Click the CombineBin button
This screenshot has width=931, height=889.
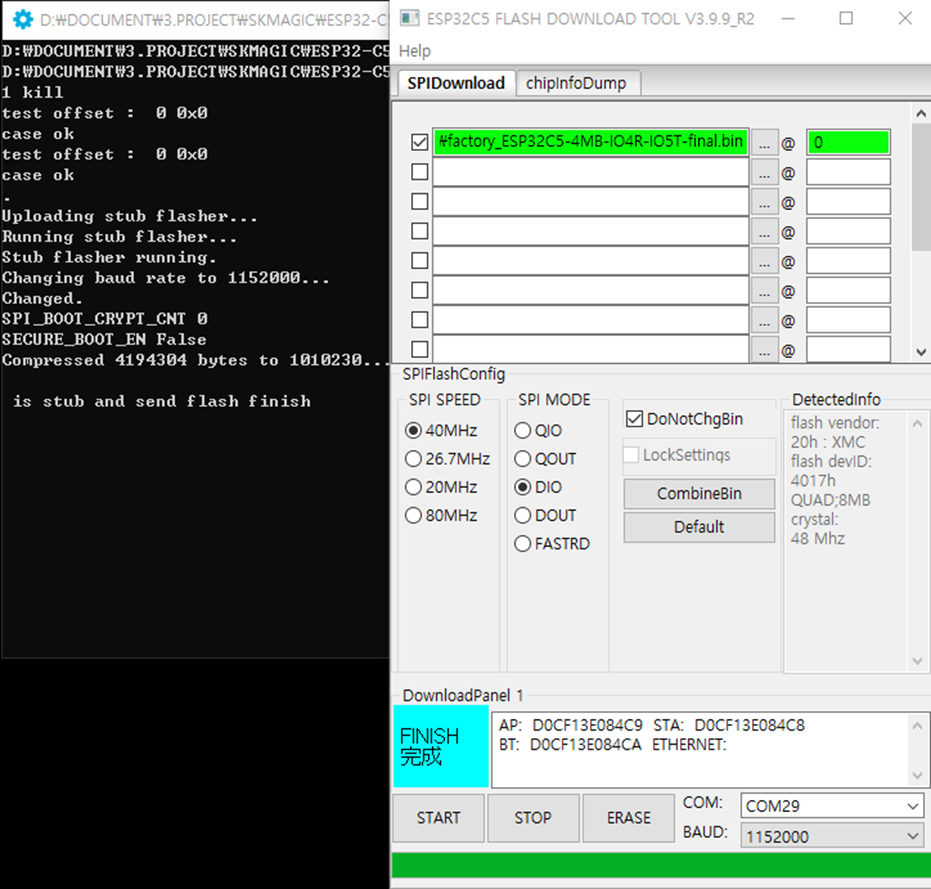pos(699,493)
